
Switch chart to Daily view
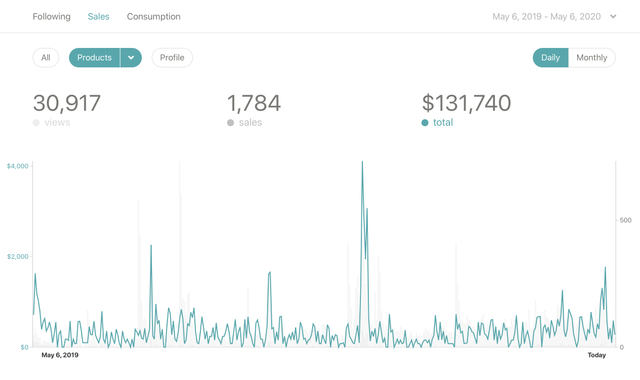[x=550, y=58]
